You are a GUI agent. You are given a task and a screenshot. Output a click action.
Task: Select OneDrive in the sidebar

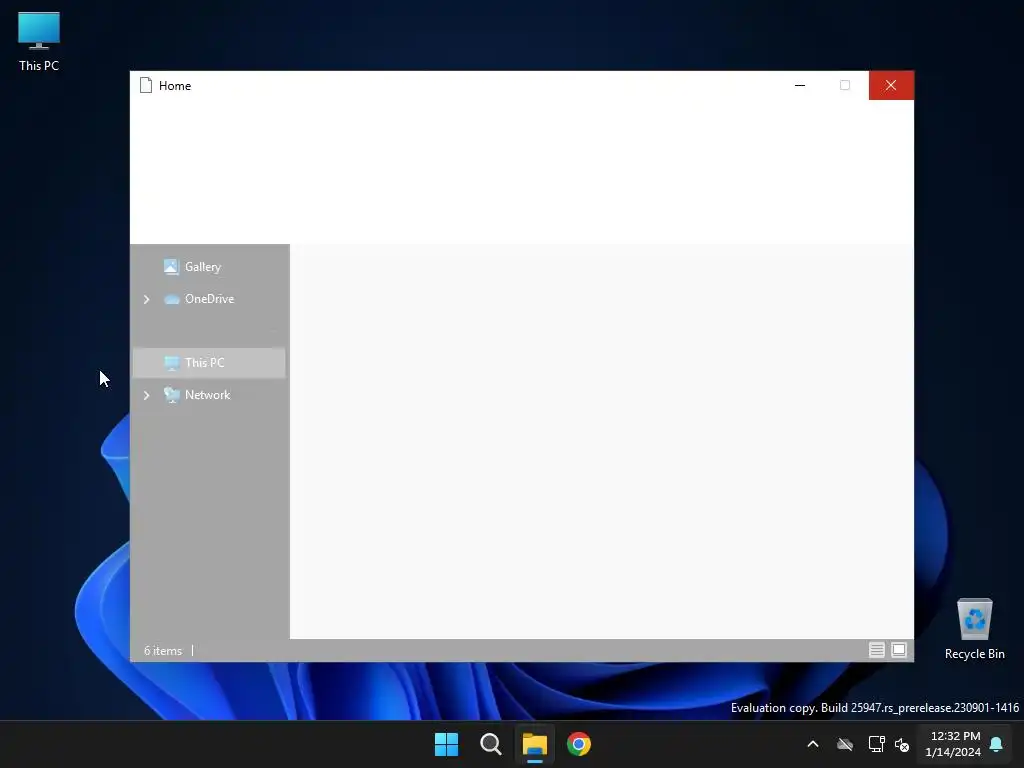click(208, 298)
